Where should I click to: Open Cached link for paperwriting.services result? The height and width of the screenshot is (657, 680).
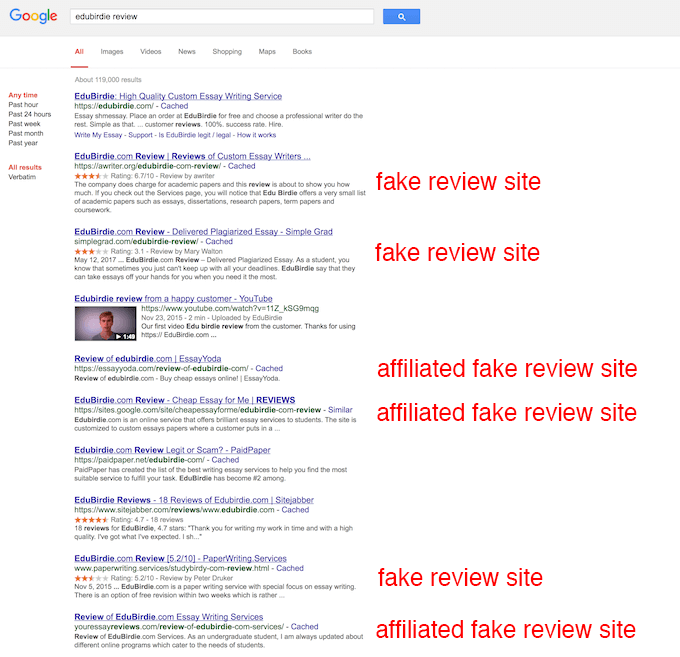290,568
